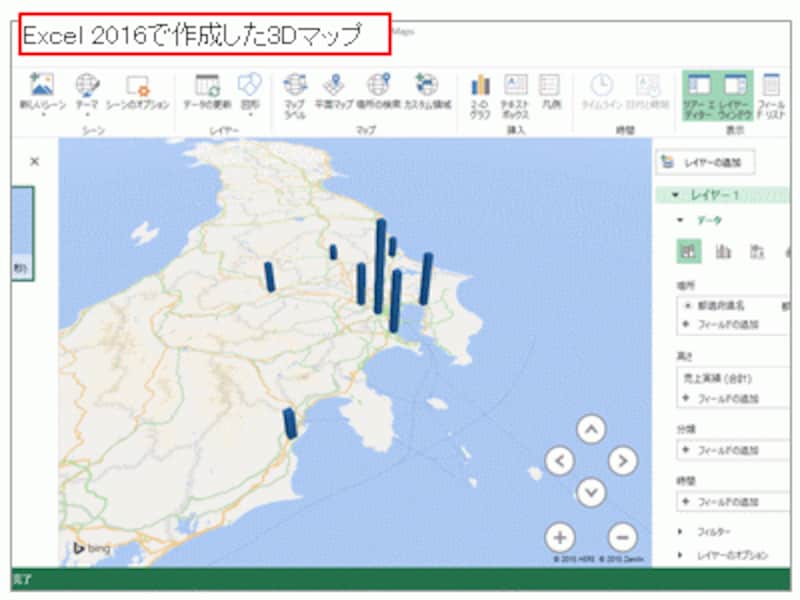
Task: Click the tallest data column near Tokyo
Action: [380, 266]
